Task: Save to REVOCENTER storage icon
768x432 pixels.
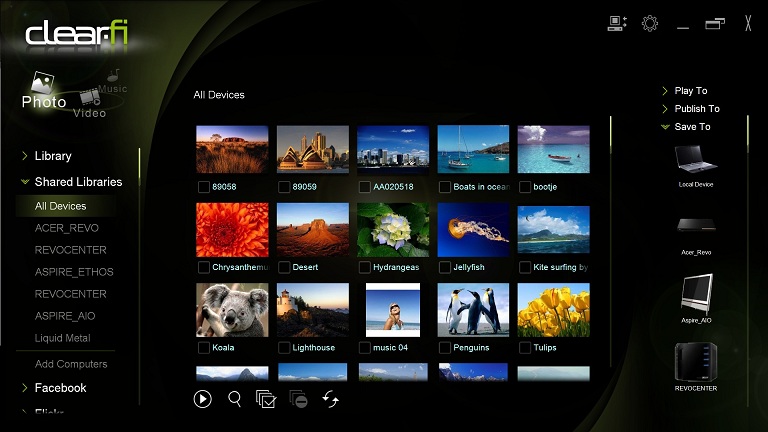Action: click(x=696, y=361)
